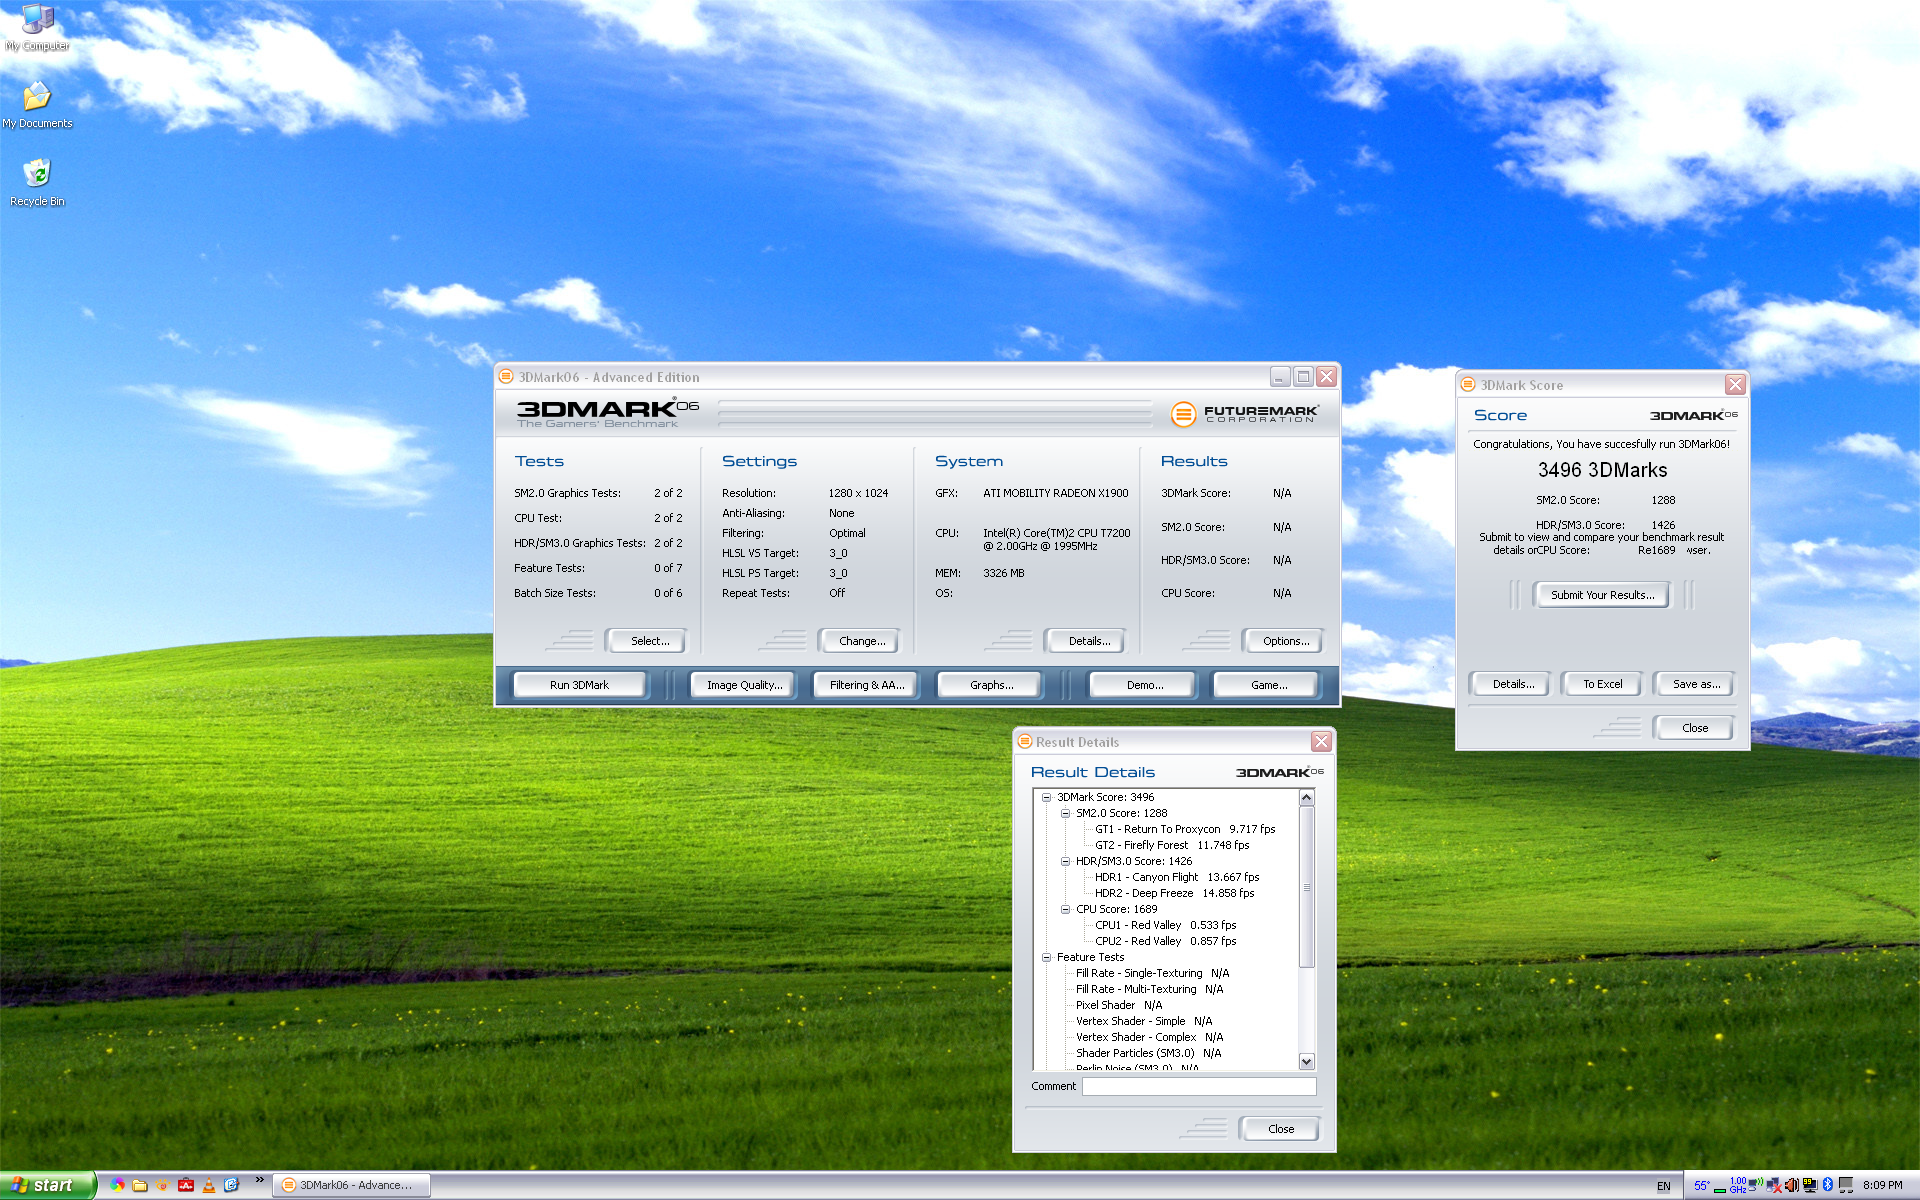Viewport: 1920px width, 1200px height.
Task: Collapse the HDR/SM3.0 Score tree node
Action: pos(1065,861)
